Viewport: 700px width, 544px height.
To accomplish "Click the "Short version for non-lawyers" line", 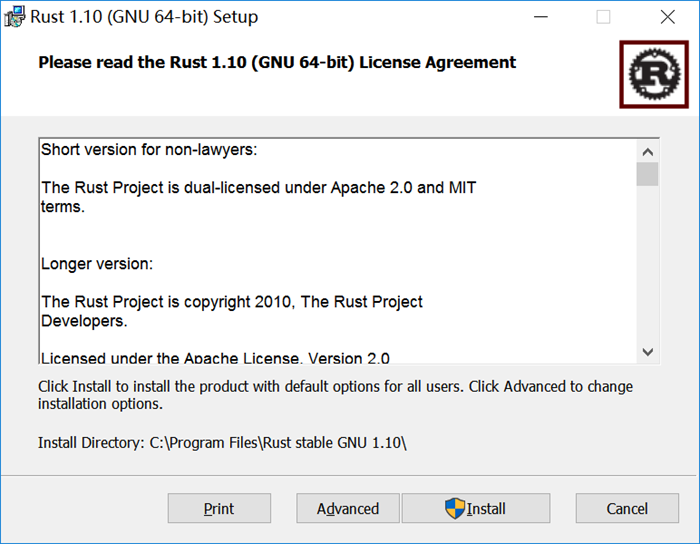I will coord(149,150).
